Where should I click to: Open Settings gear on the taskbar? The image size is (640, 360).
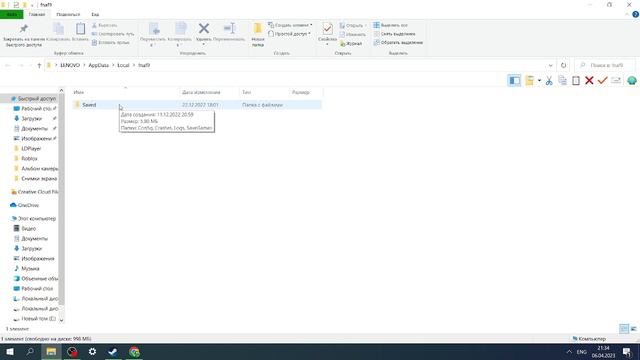coord(92,351)
